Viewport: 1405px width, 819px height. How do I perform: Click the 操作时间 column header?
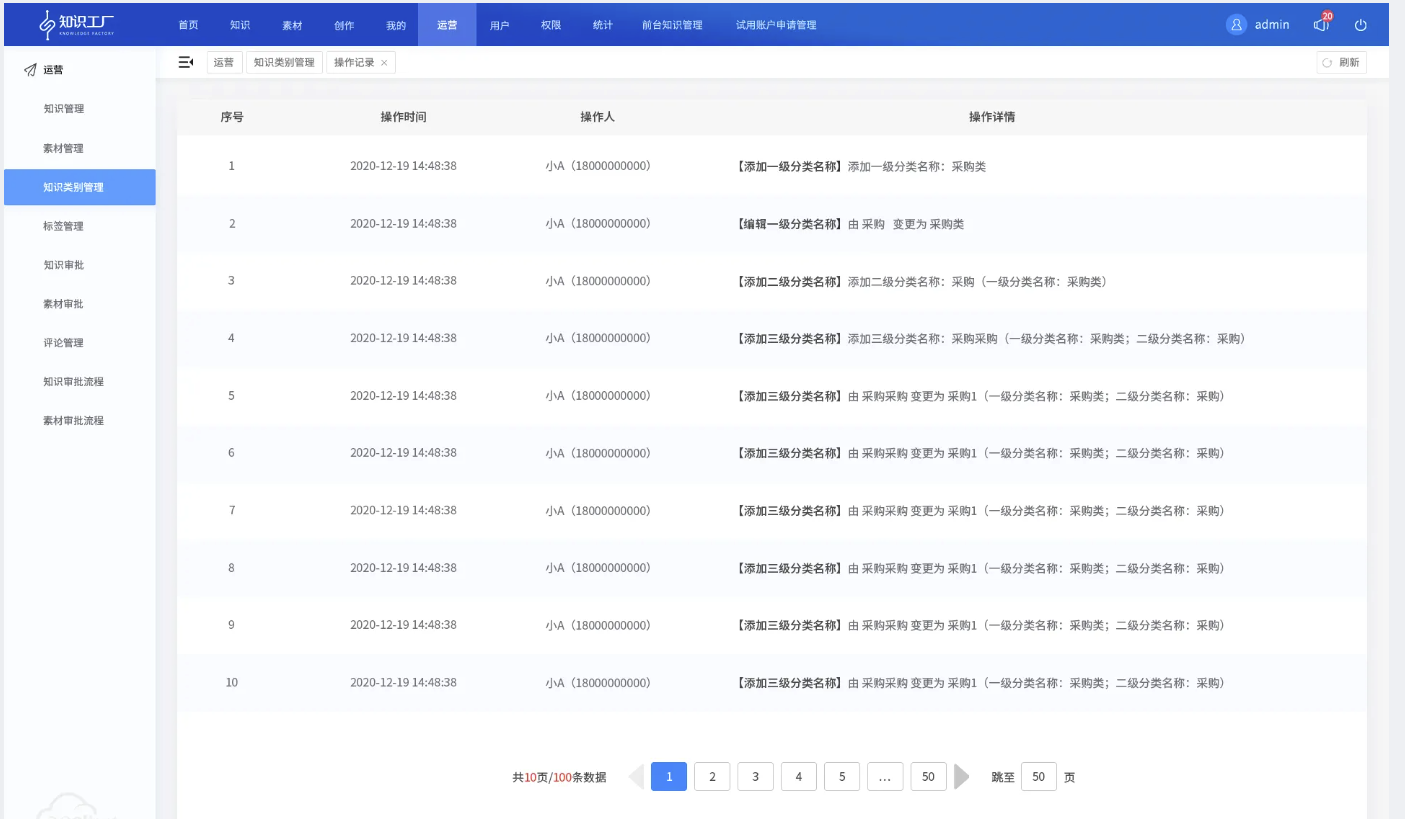point(403,117)
